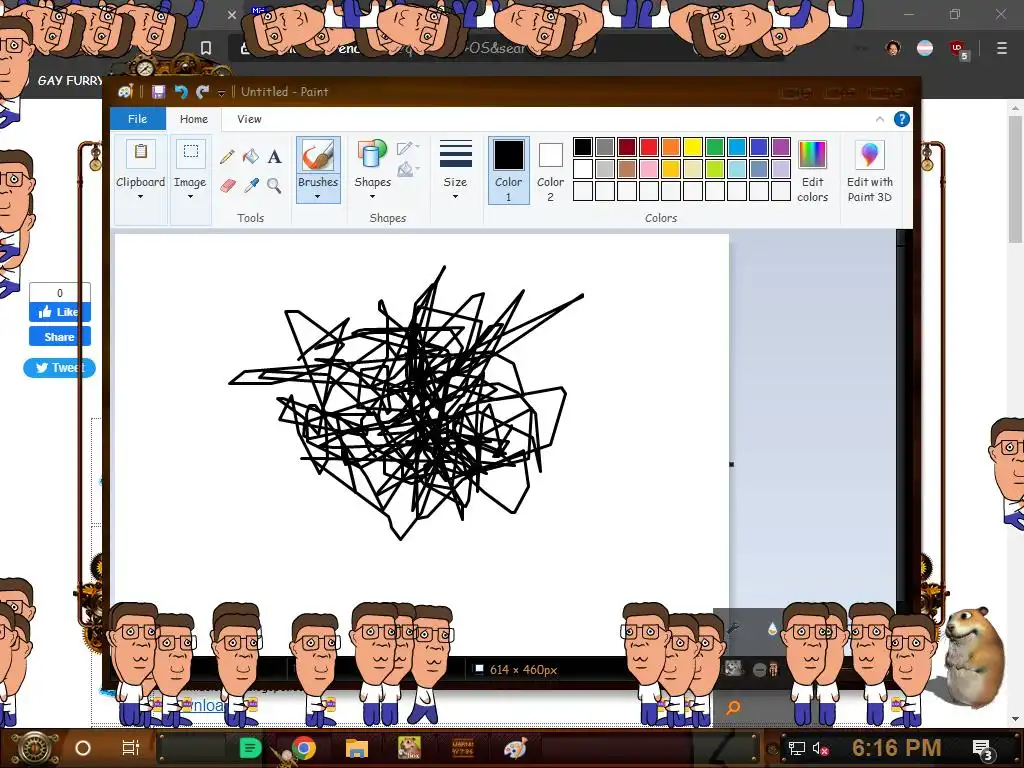Click the Size line thickness icon
The width and height of the screenshot is (1024, 768).
tap(455, 155)
